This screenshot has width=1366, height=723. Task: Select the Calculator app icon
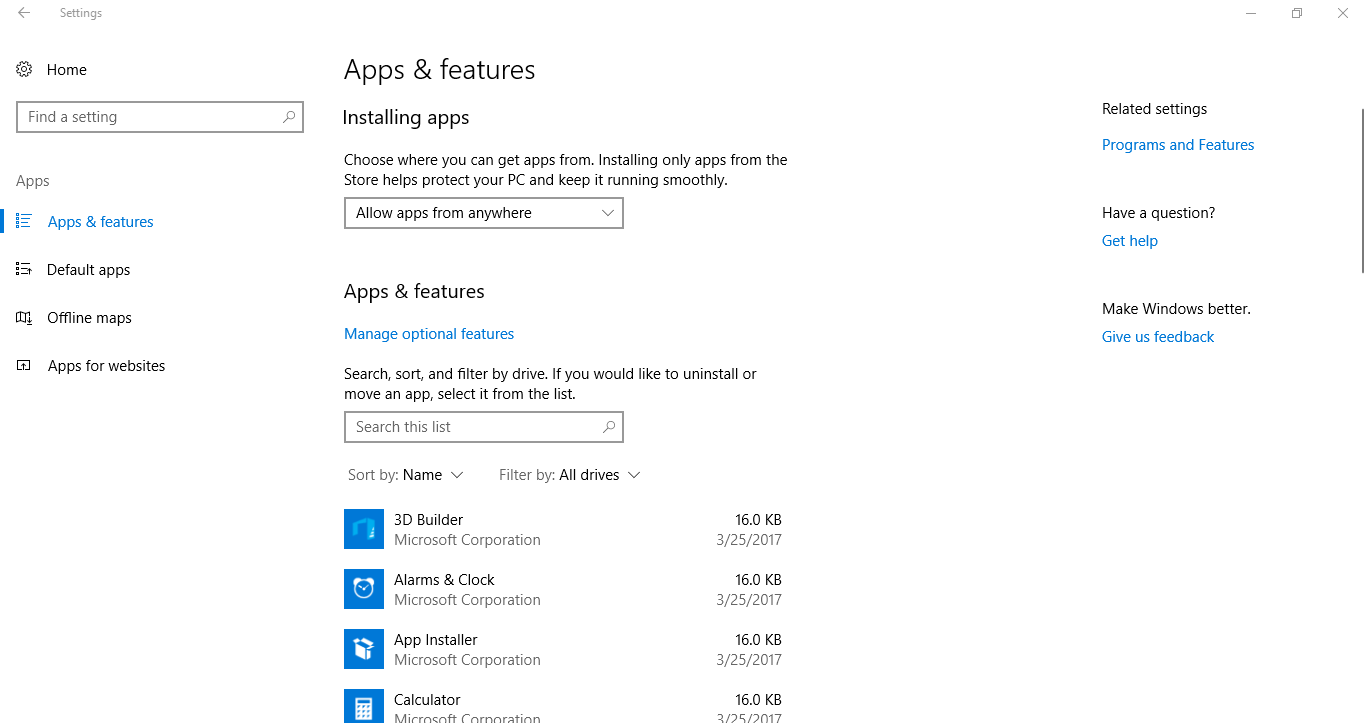[364, 706]
